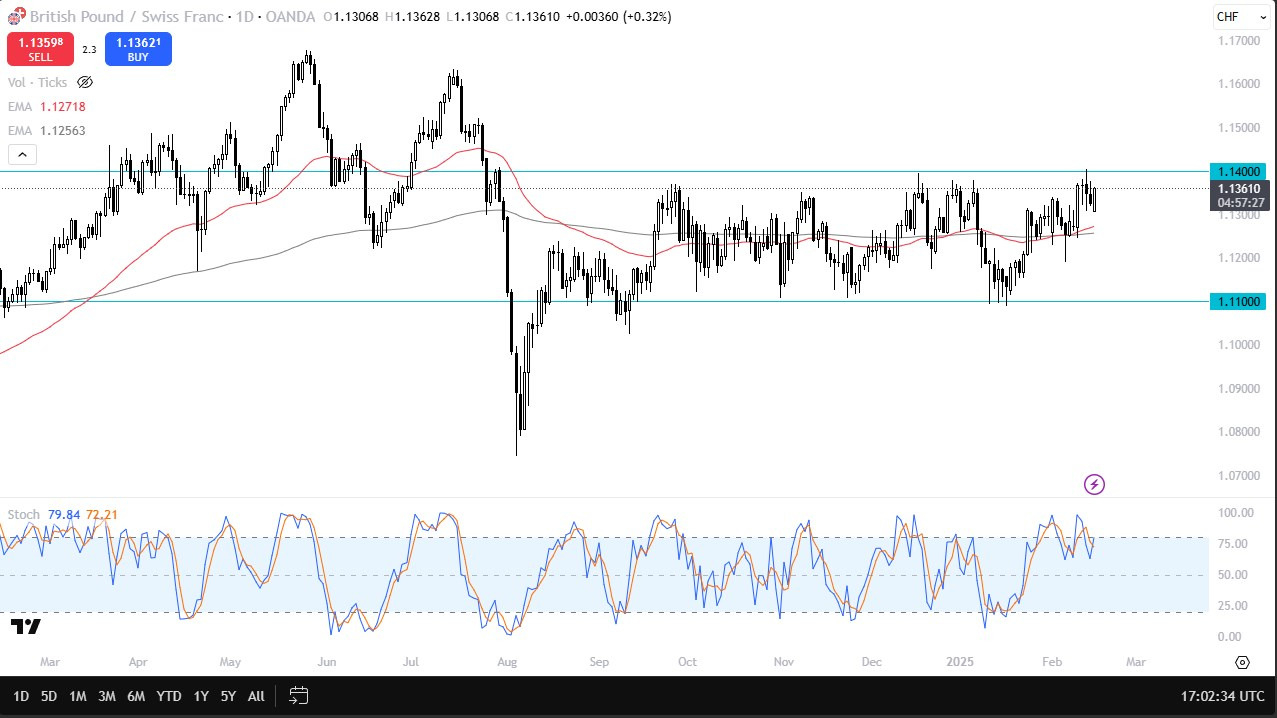Open the go-to-date calendar icon

297,695
